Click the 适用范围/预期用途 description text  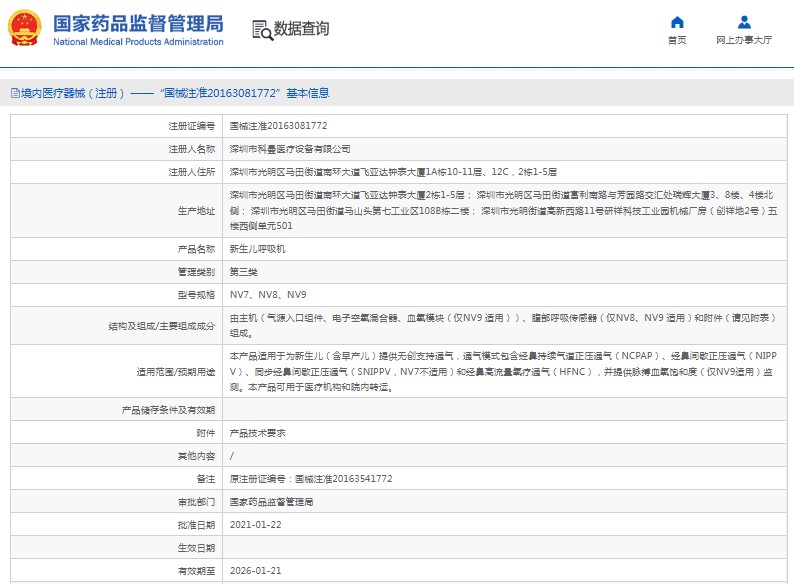[503, 371]
